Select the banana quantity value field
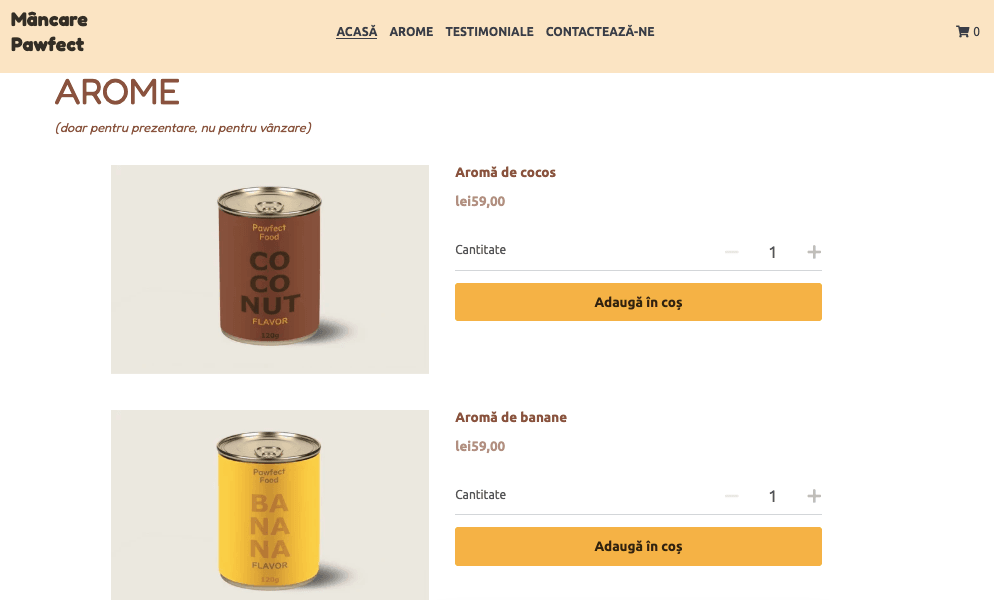Viewport: 994px width, 600px height. [772, 496]
